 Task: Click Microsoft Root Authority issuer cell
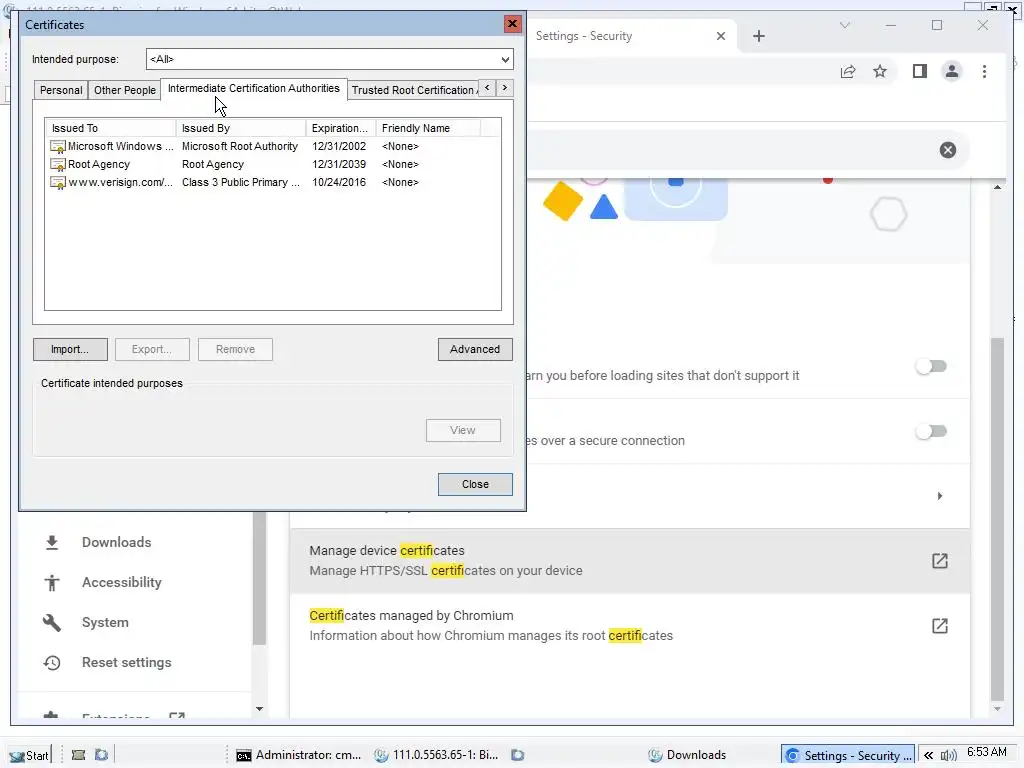[240, 146]
